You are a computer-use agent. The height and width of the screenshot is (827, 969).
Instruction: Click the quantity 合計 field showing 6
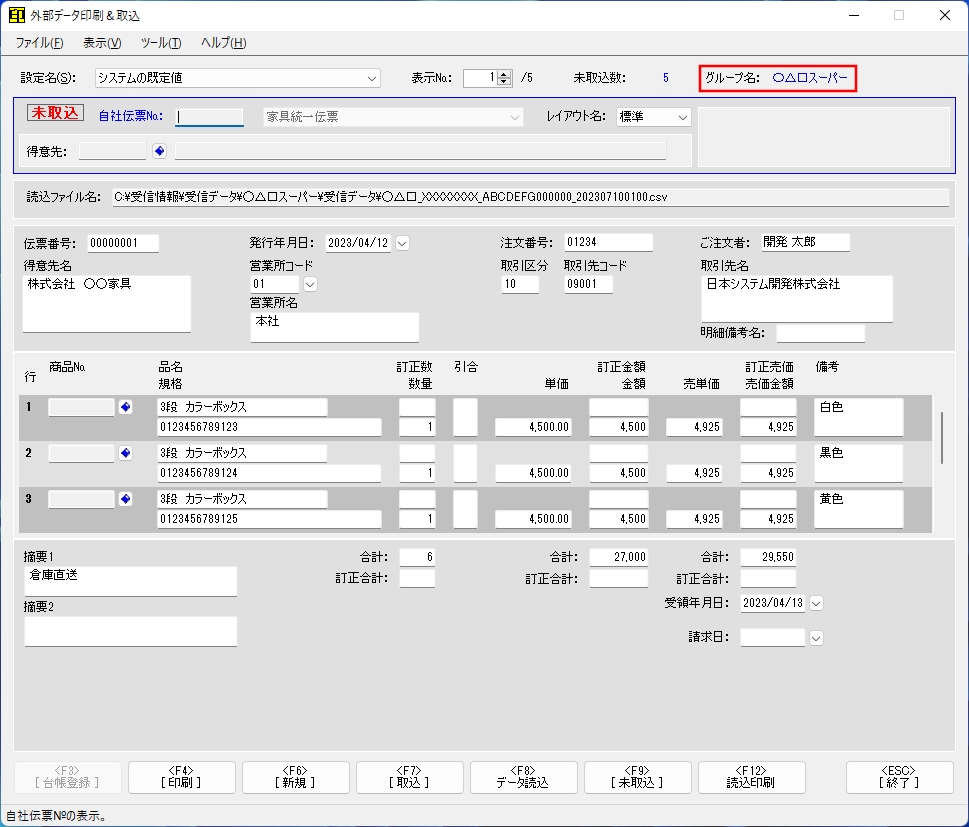[417, 558]
